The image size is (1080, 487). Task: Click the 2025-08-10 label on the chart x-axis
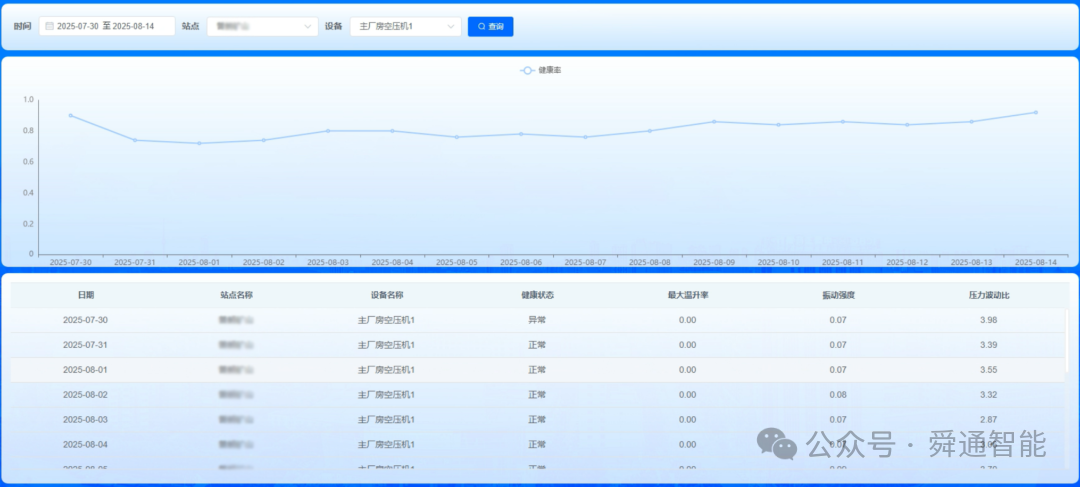pos(778,262)
